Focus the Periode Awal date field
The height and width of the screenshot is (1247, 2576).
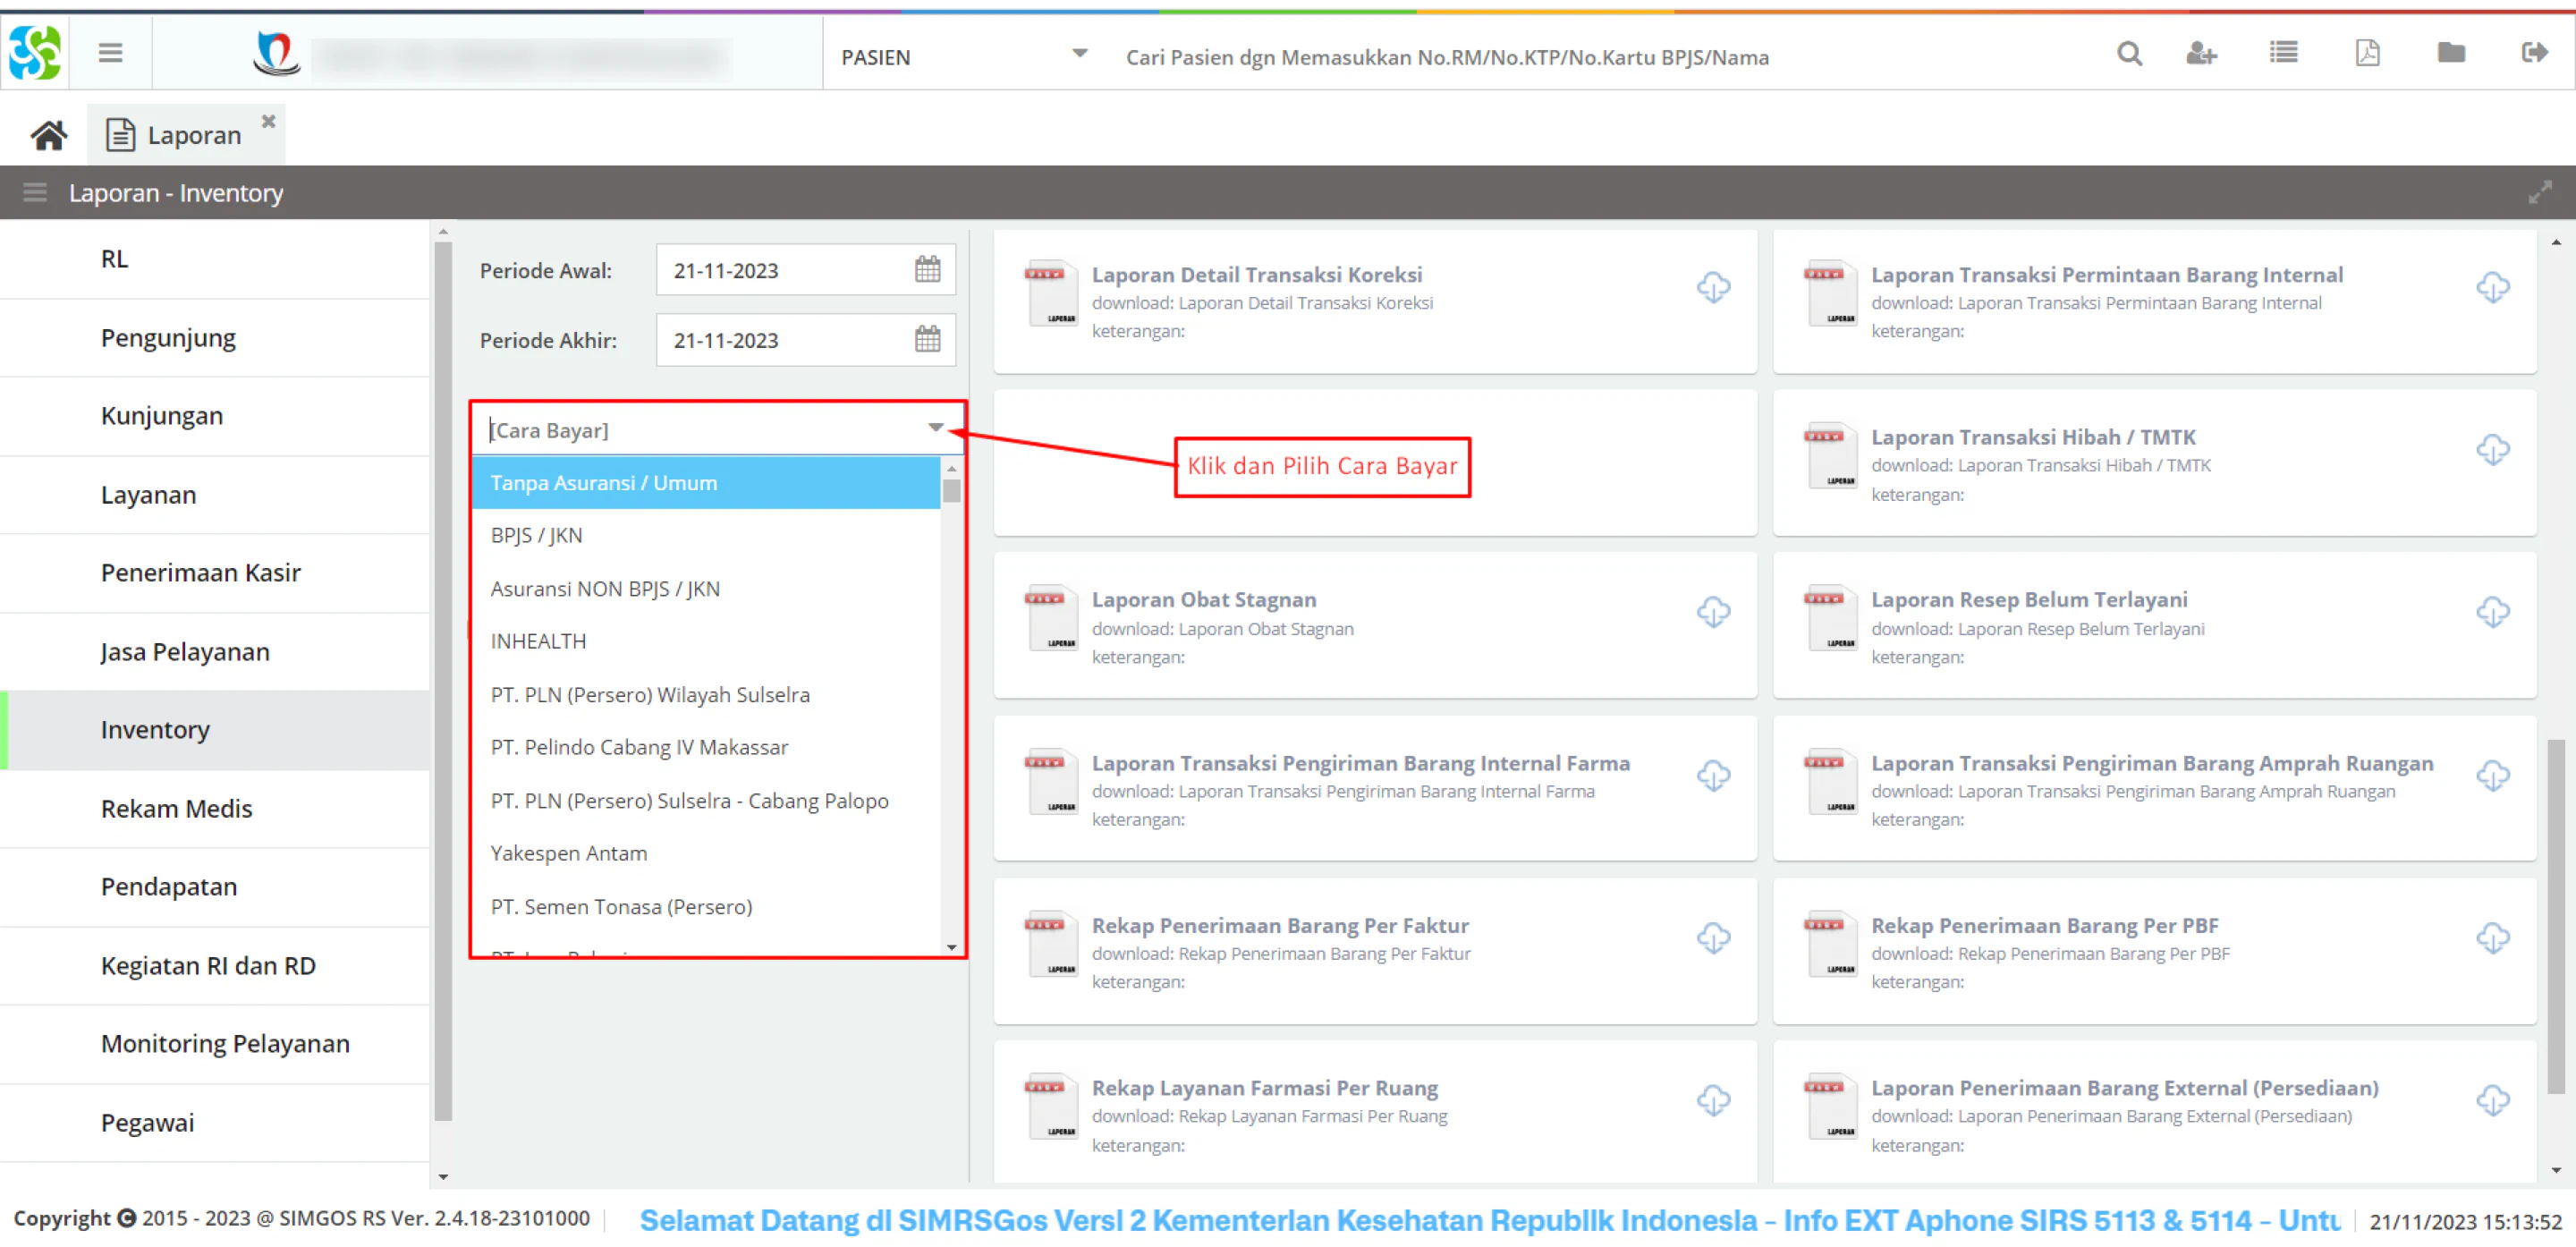point(786,270)
